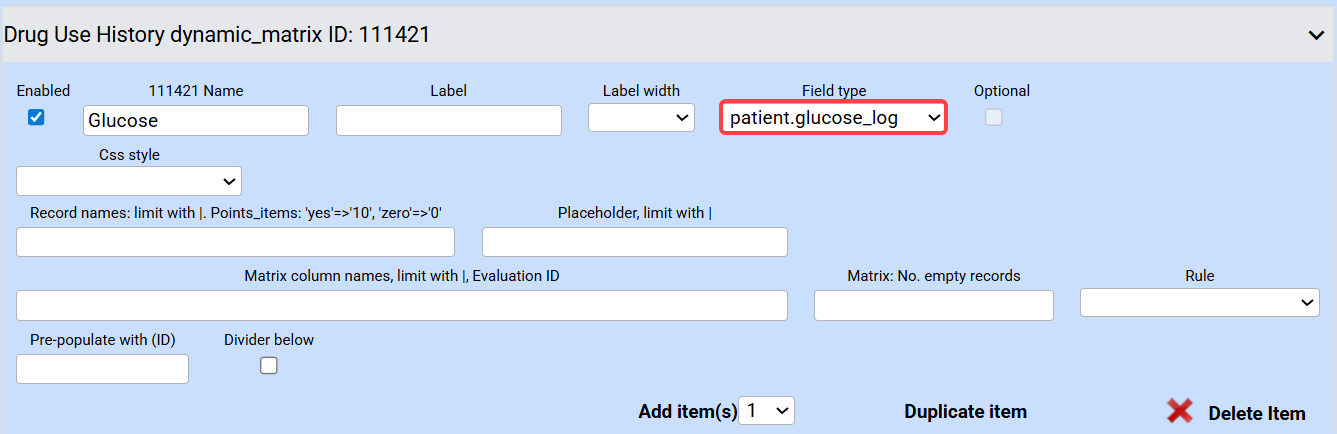The image size is (1337, 434).
Task: Collapse the Drug Use History section chevron
Action: point(1316,35)
